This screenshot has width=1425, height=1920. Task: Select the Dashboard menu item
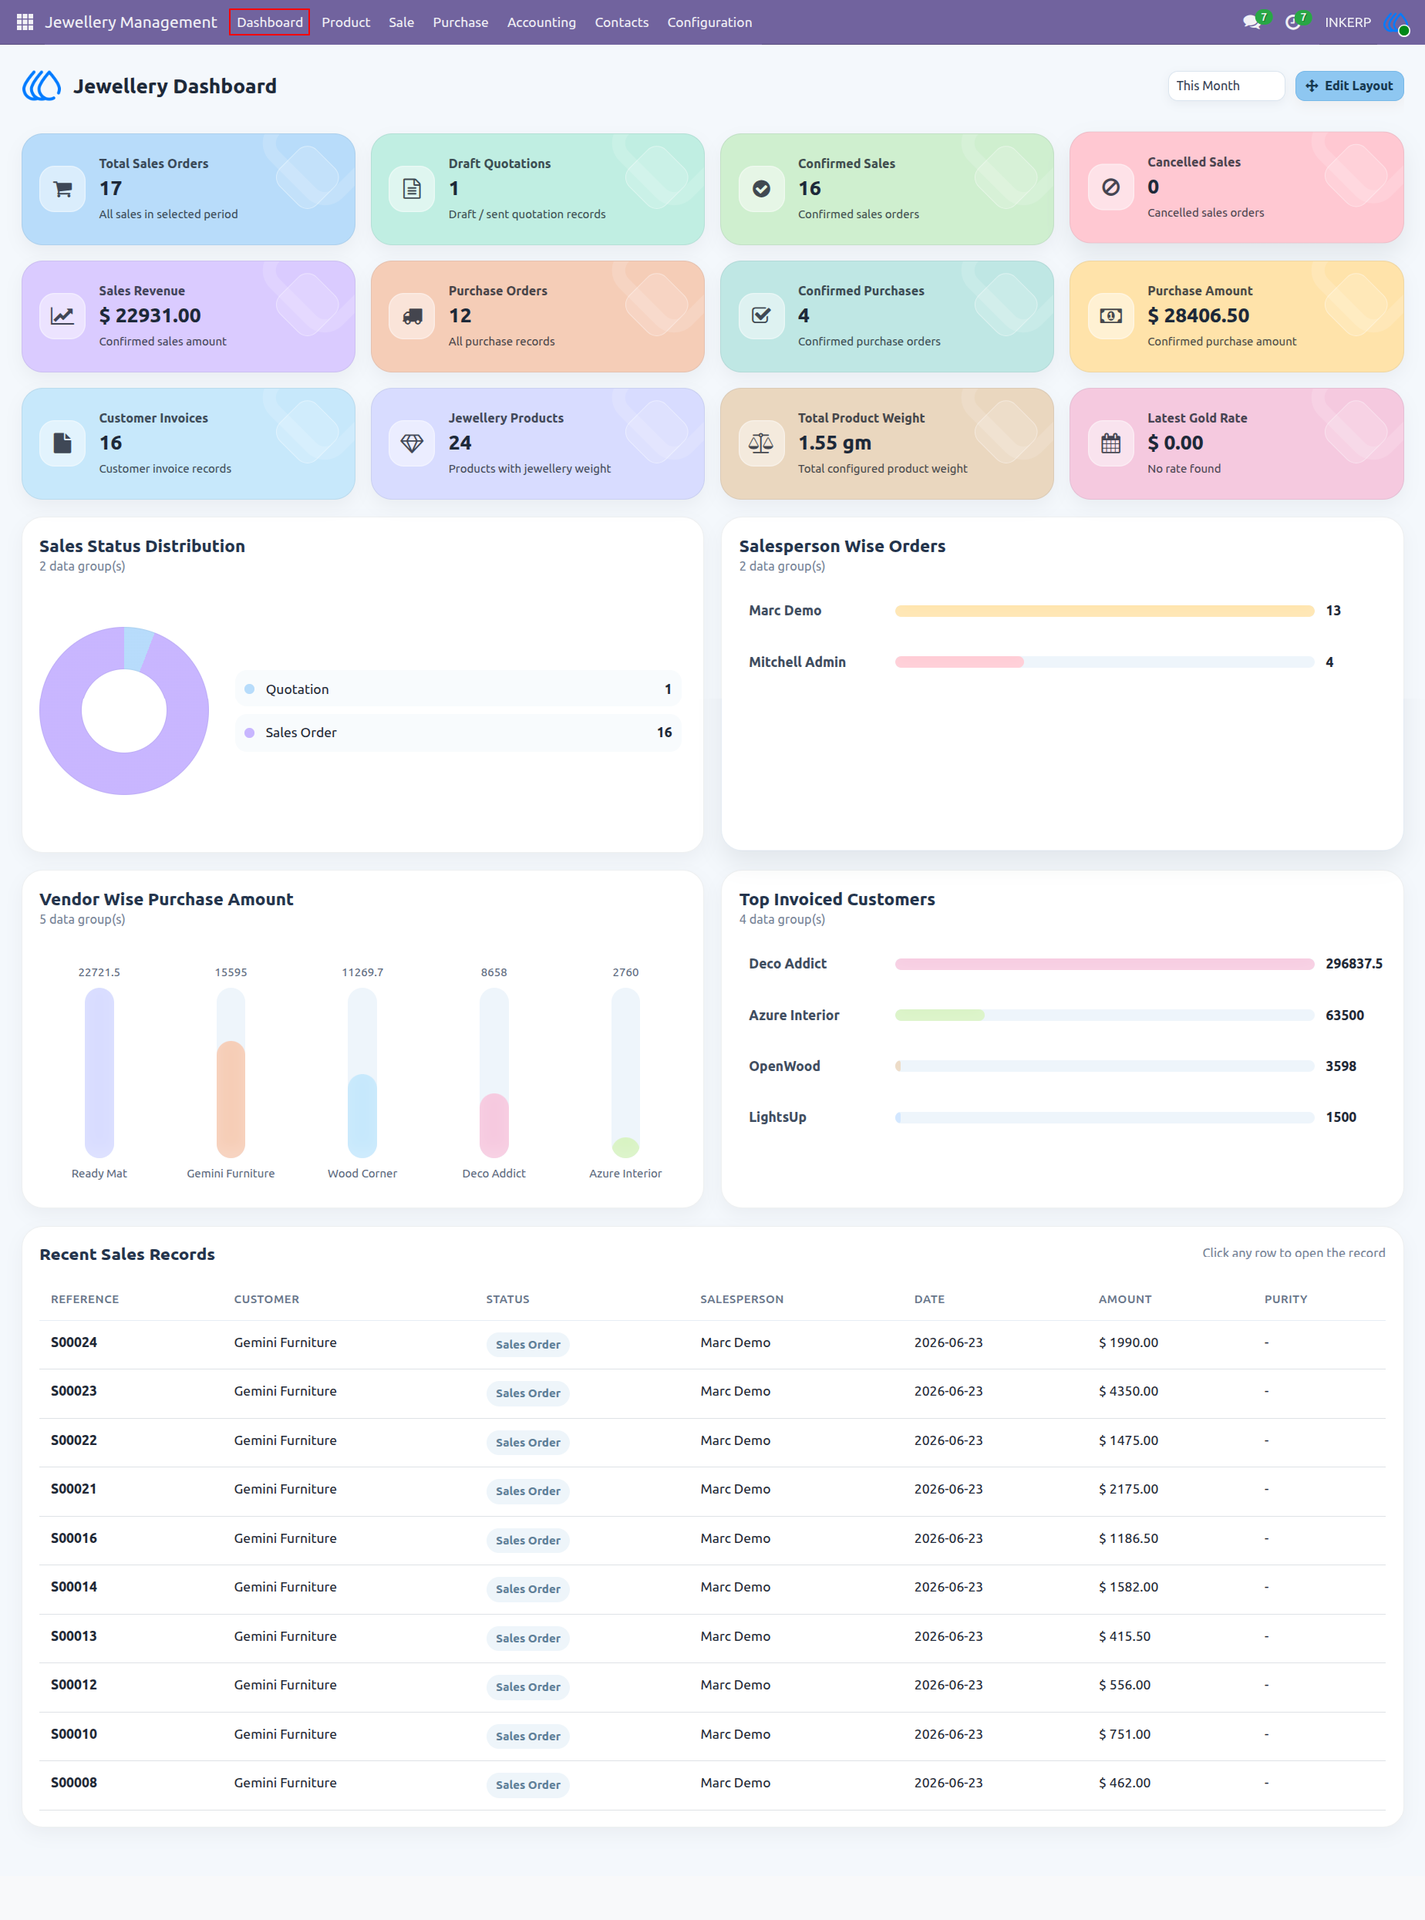pos(269,22)
